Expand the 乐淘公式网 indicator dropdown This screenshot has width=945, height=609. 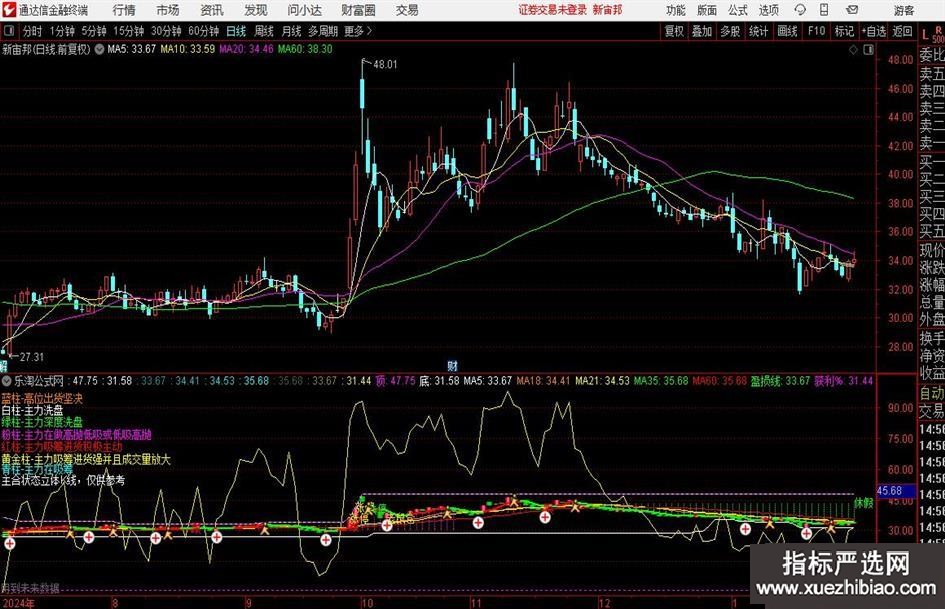coord(7,381)
